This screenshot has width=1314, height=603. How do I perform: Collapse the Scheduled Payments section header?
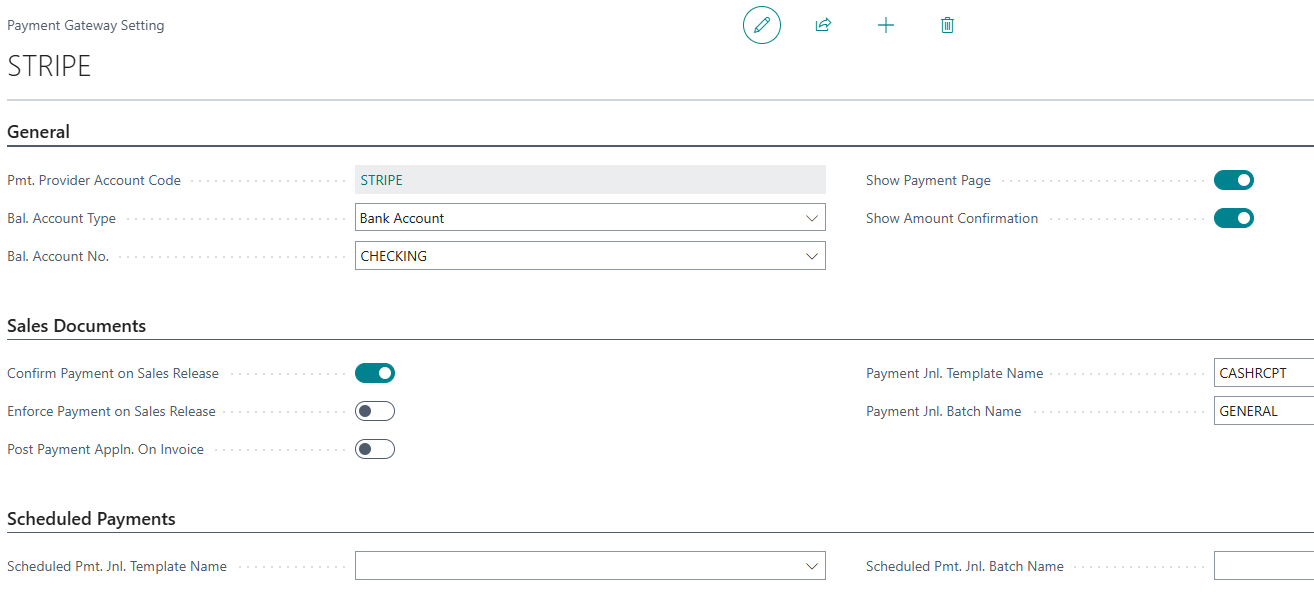[x=91, y=519]
